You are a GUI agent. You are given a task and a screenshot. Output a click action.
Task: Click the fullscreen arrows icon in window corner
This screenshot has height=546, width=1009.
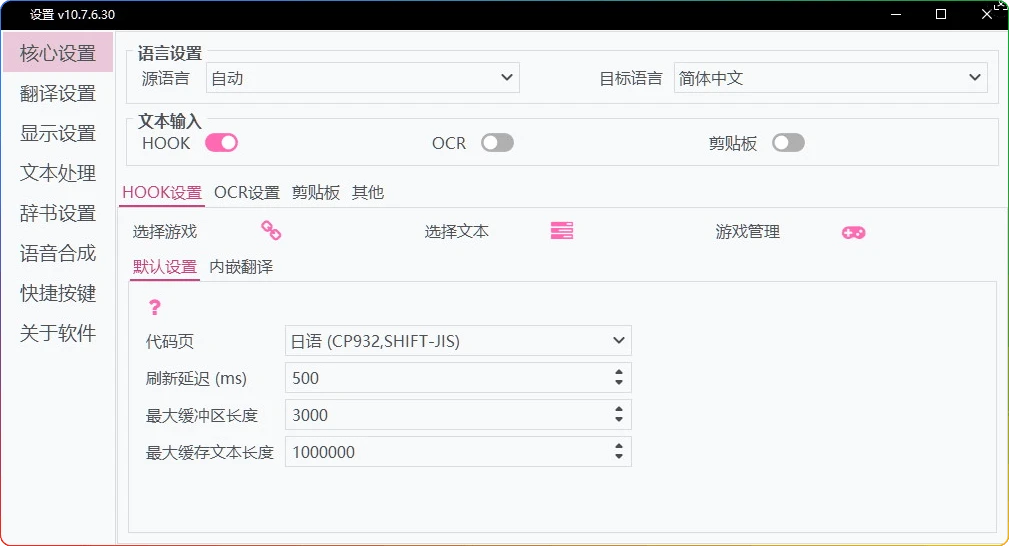1001,5
